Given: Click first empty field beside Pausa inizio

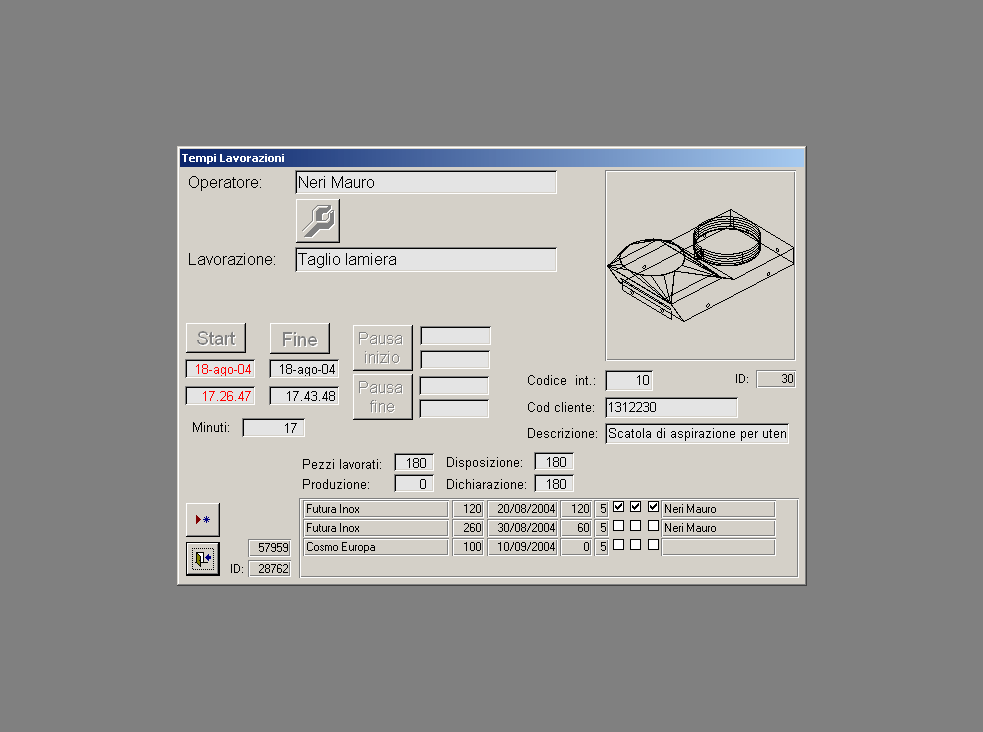Looking at the screenshot, I should point(456,336).
